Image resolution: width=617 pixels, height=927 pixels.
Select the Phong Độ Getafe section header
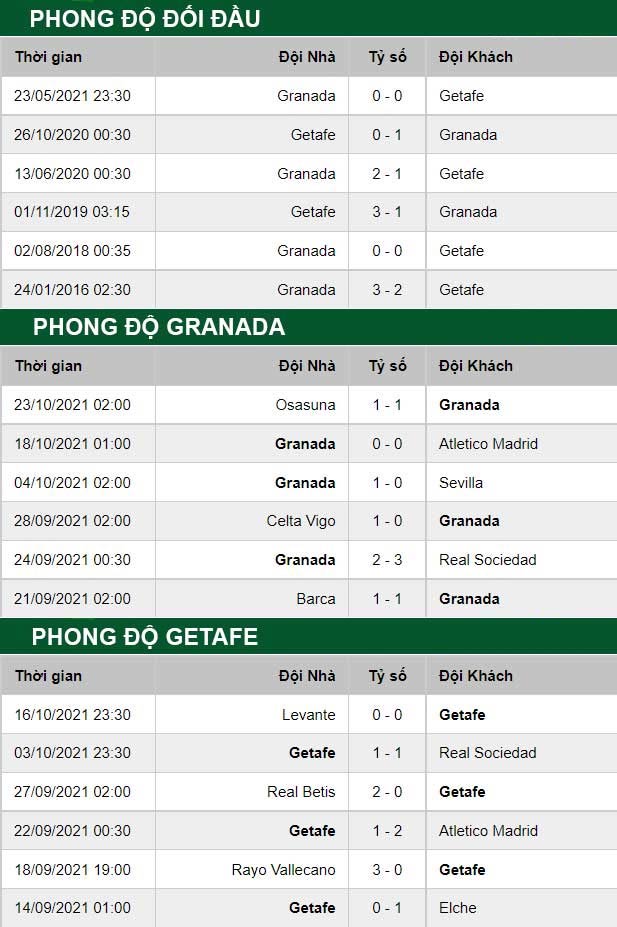click(x=145, y=637)
